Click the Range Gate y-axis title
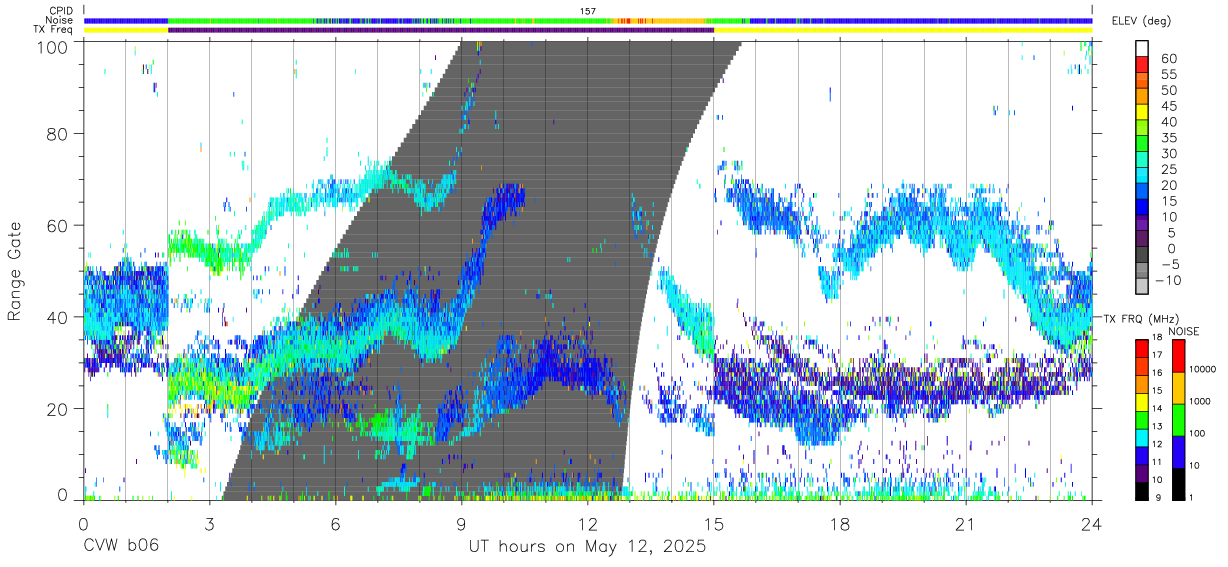Screen dimensions: 1228x567 click(16, 271)
